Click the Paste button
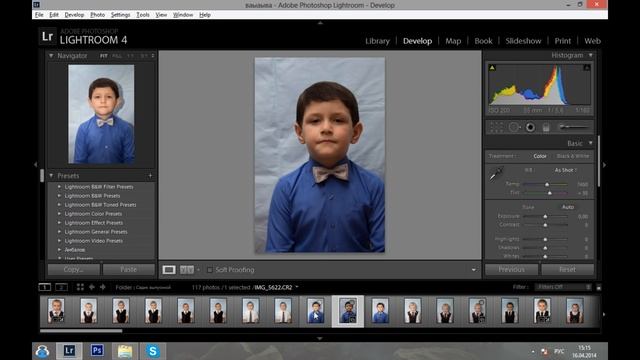Viewport: 640px width, 360px height. pos(129,269)
